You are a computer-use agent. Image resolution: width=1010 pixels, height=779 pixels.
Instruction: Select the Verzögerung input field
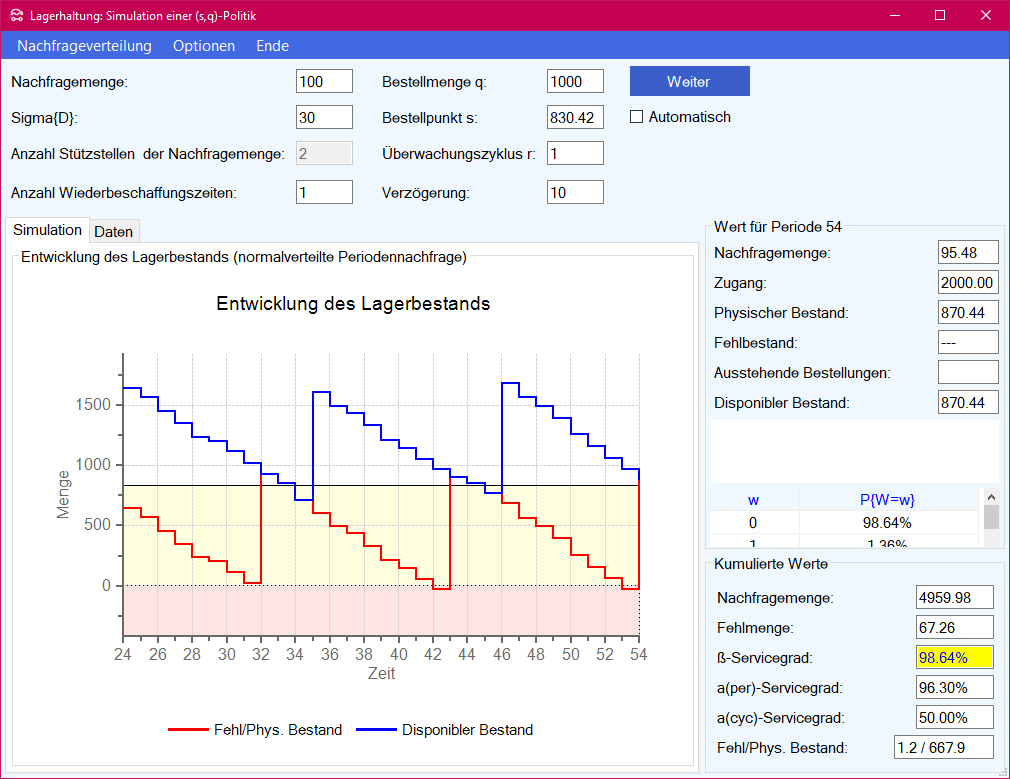pos(575,192)
